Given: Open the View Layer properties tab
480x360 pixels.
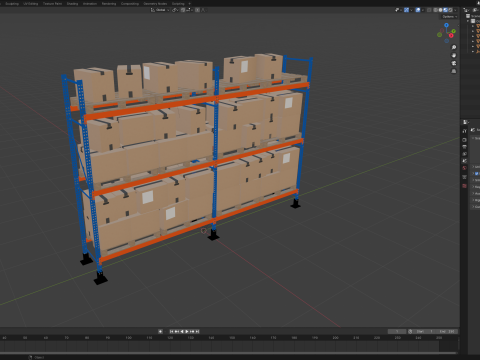Looking at the screenshot, I should (x=464, y=154).
